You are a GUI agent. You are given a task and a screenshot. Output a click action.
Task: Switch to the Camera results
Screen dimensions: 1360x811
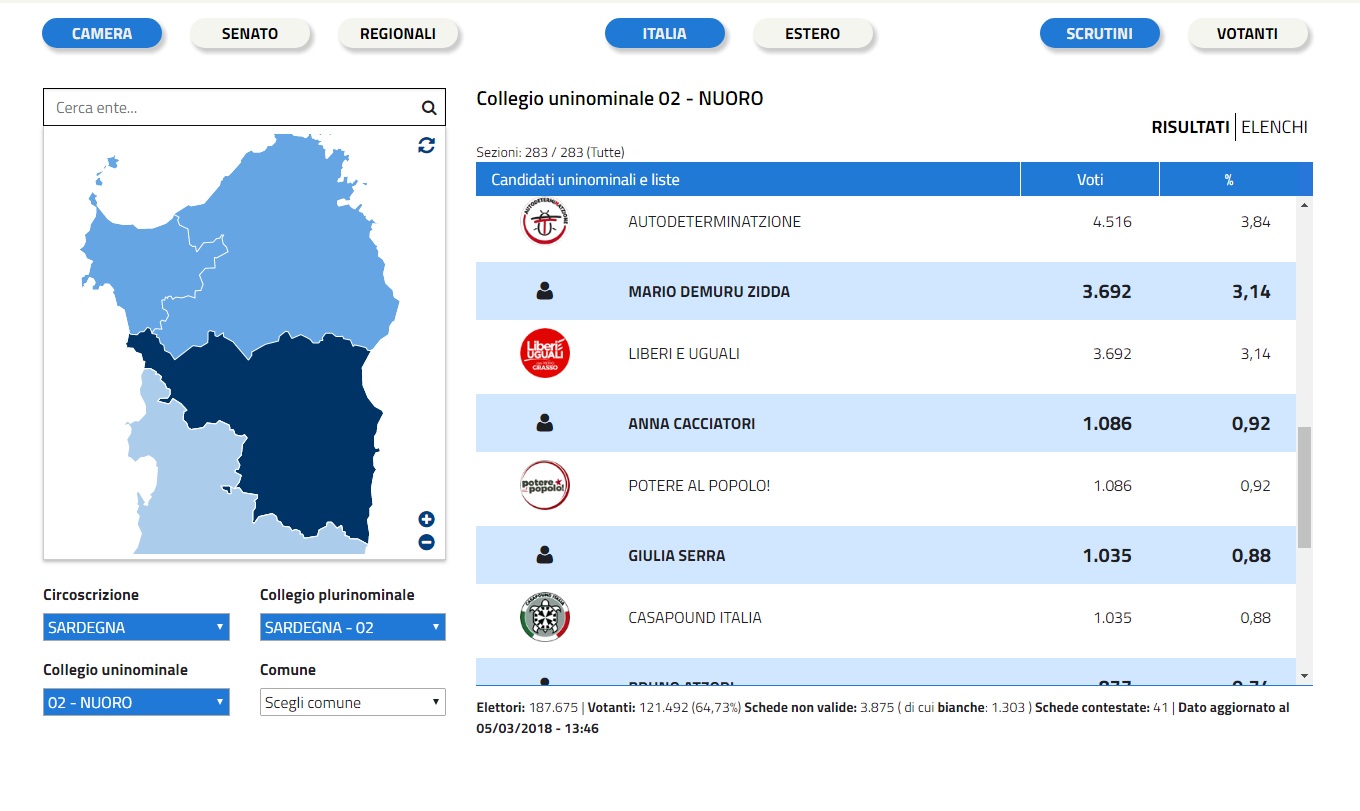pyautogui.click(x=102, y=33)
